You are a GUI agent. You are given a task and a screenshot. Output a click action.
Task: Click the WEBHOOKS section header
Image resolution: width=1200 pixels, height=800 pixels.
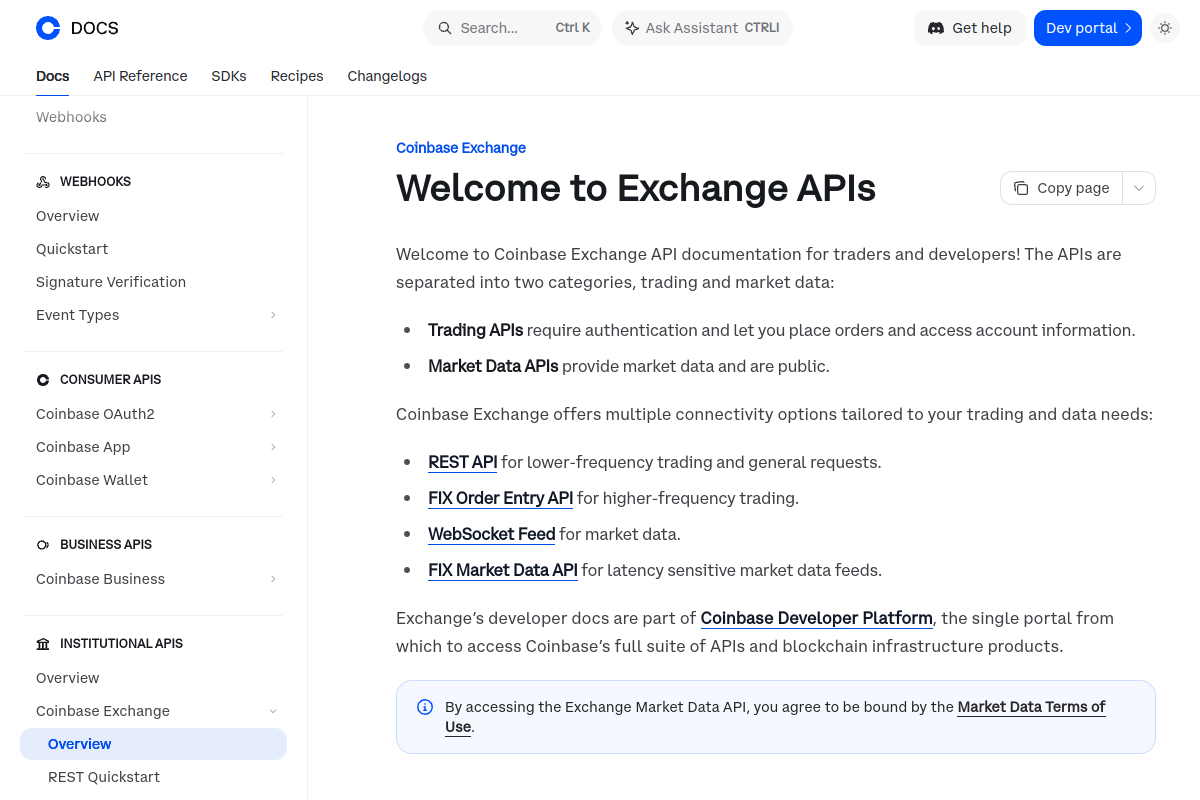point(95,182)
